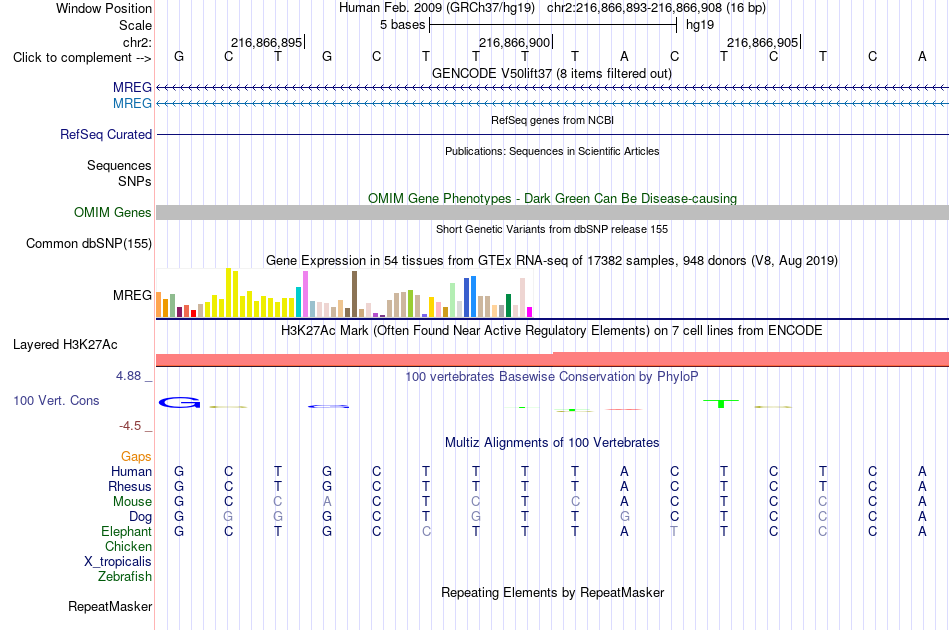Click the pink Layered H3K27Ac signal bar
Screen dimensions: 950x630
tap(552, 360)
